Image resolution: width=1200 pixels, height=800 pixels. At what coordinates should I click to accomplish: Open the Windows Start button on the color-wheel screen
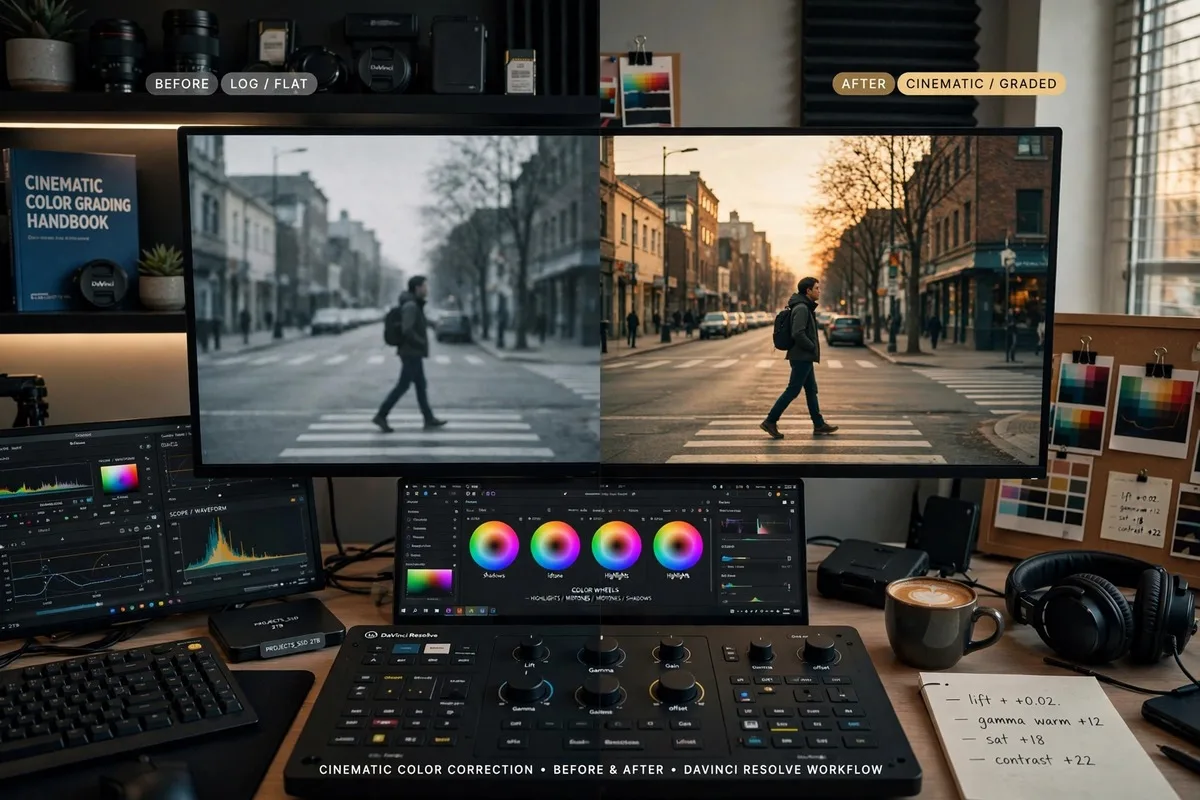pyautogui.click(x=404, y=610)
